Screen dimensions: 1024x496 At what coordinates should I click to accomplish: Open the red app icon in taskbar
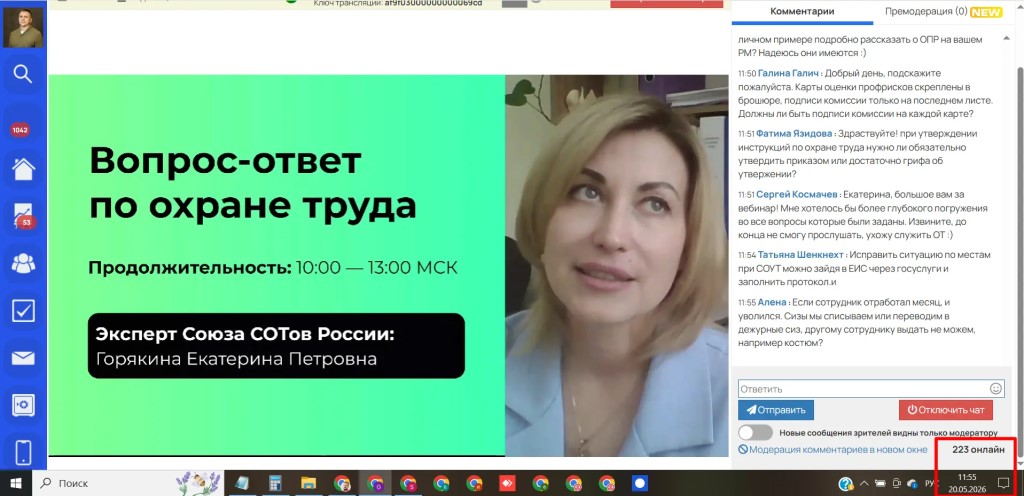pyautogui.click(x=507, y=484)
